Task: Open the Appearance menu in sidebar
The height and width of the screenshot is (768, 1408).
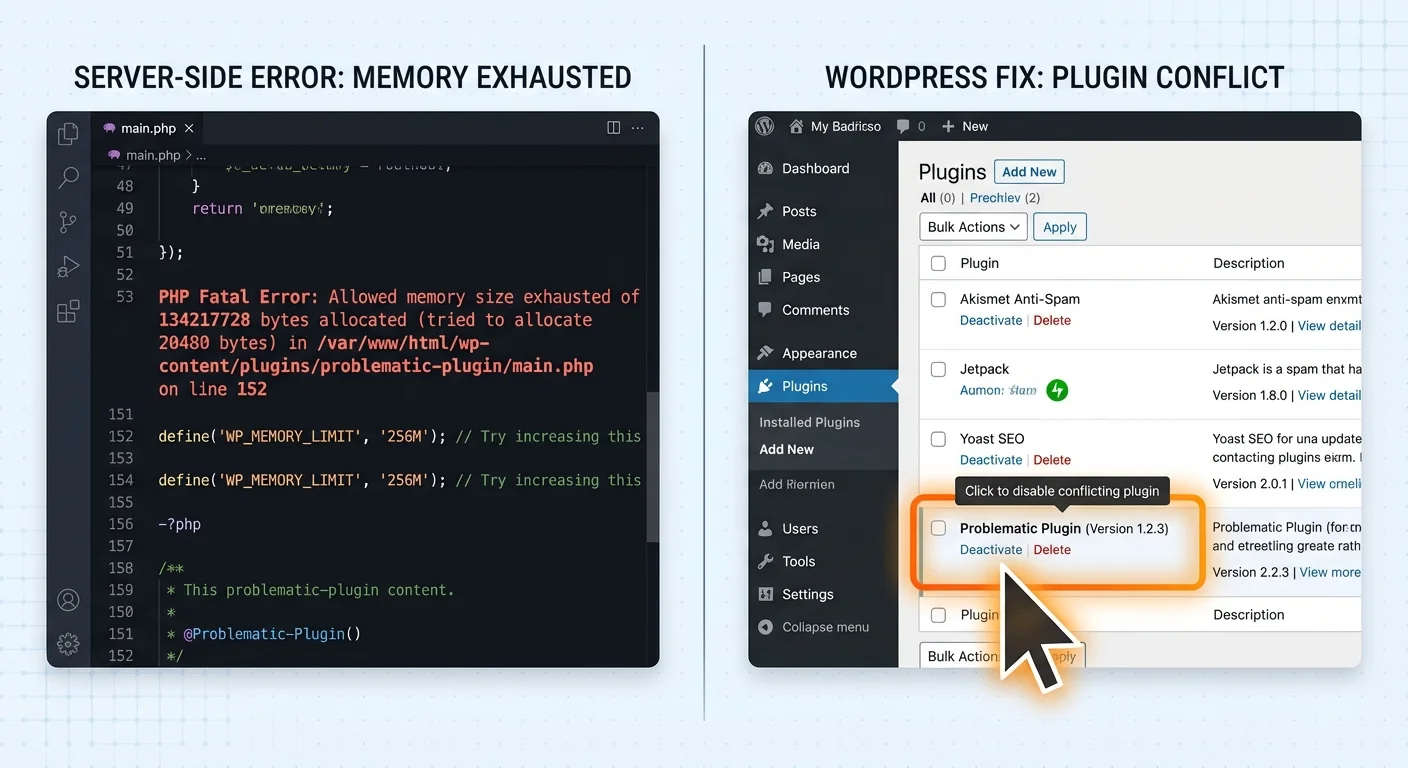Action: tap(819, 353)
